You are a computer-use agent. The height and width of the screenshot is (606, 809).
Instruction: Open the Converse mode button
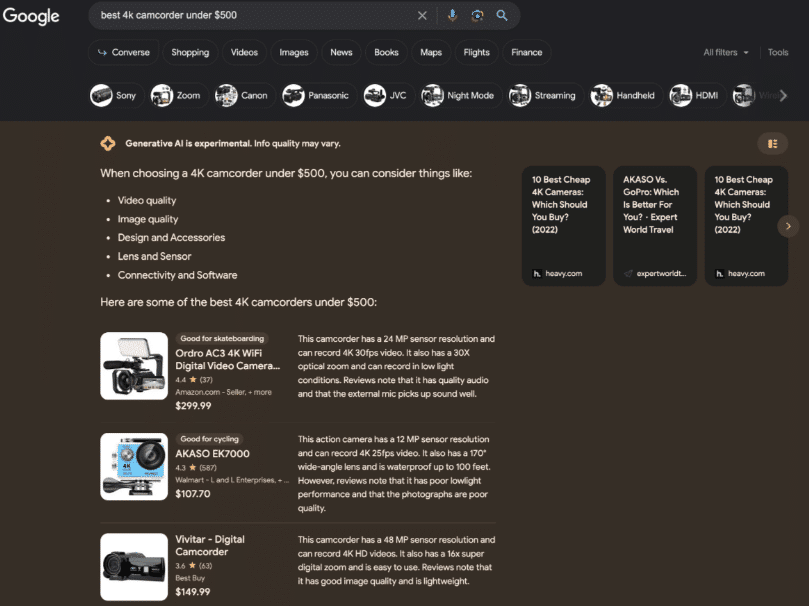(x=122, y=52)
